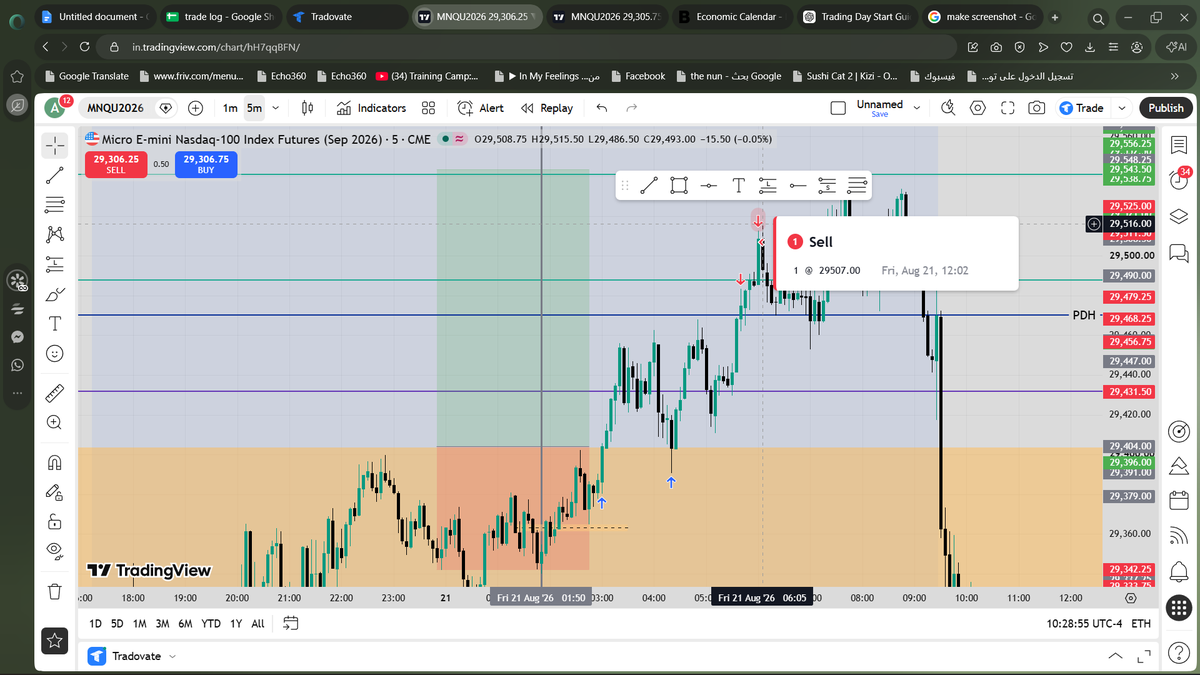Click the blue BUY 29,306.75 button

coord(206,164)
